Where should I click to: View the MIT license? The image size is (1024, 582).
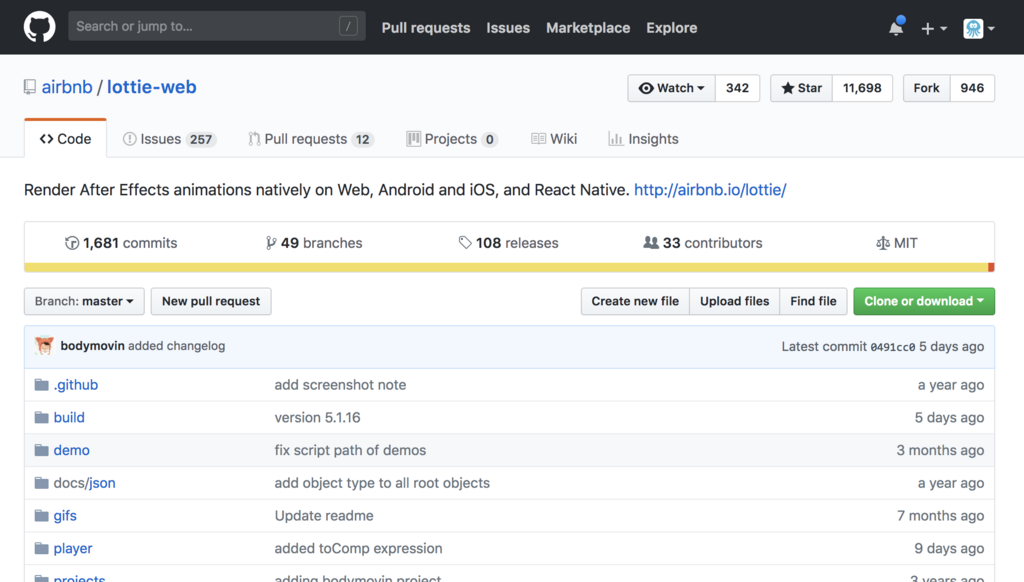coord(897,243)
